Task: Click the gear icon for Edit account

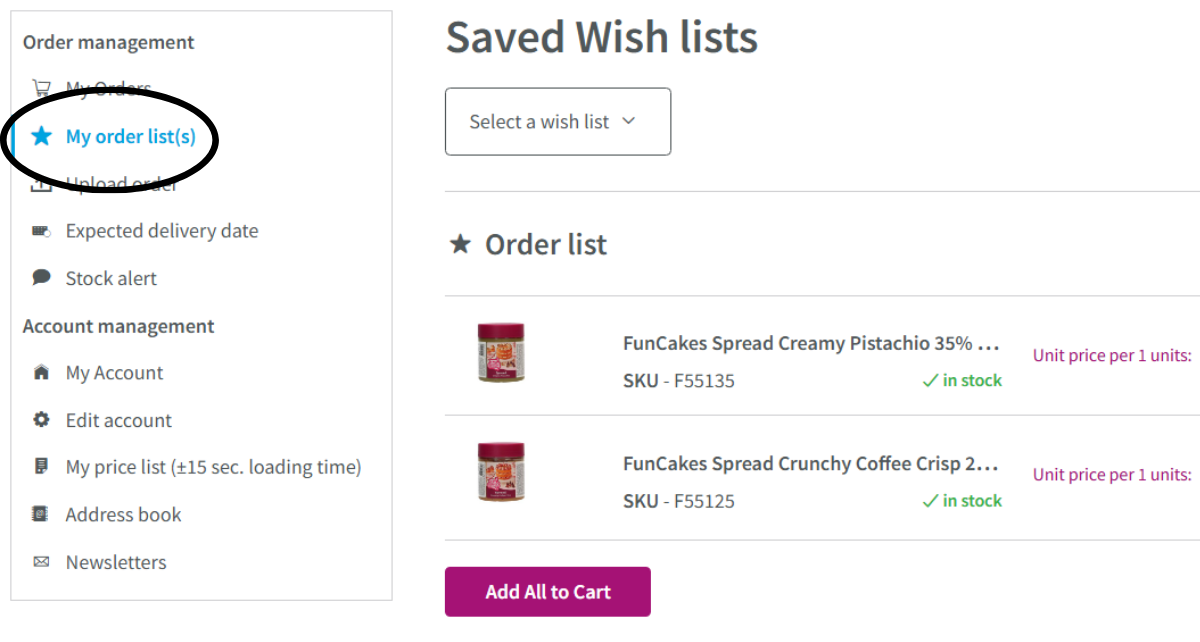Action: point(41,420)
